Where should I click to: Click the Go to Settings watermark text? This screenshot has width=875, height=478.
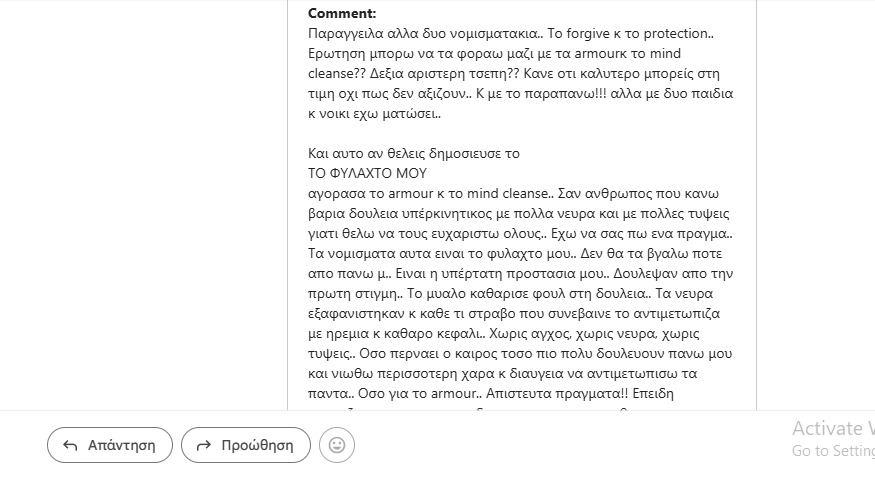pos(832,450)
